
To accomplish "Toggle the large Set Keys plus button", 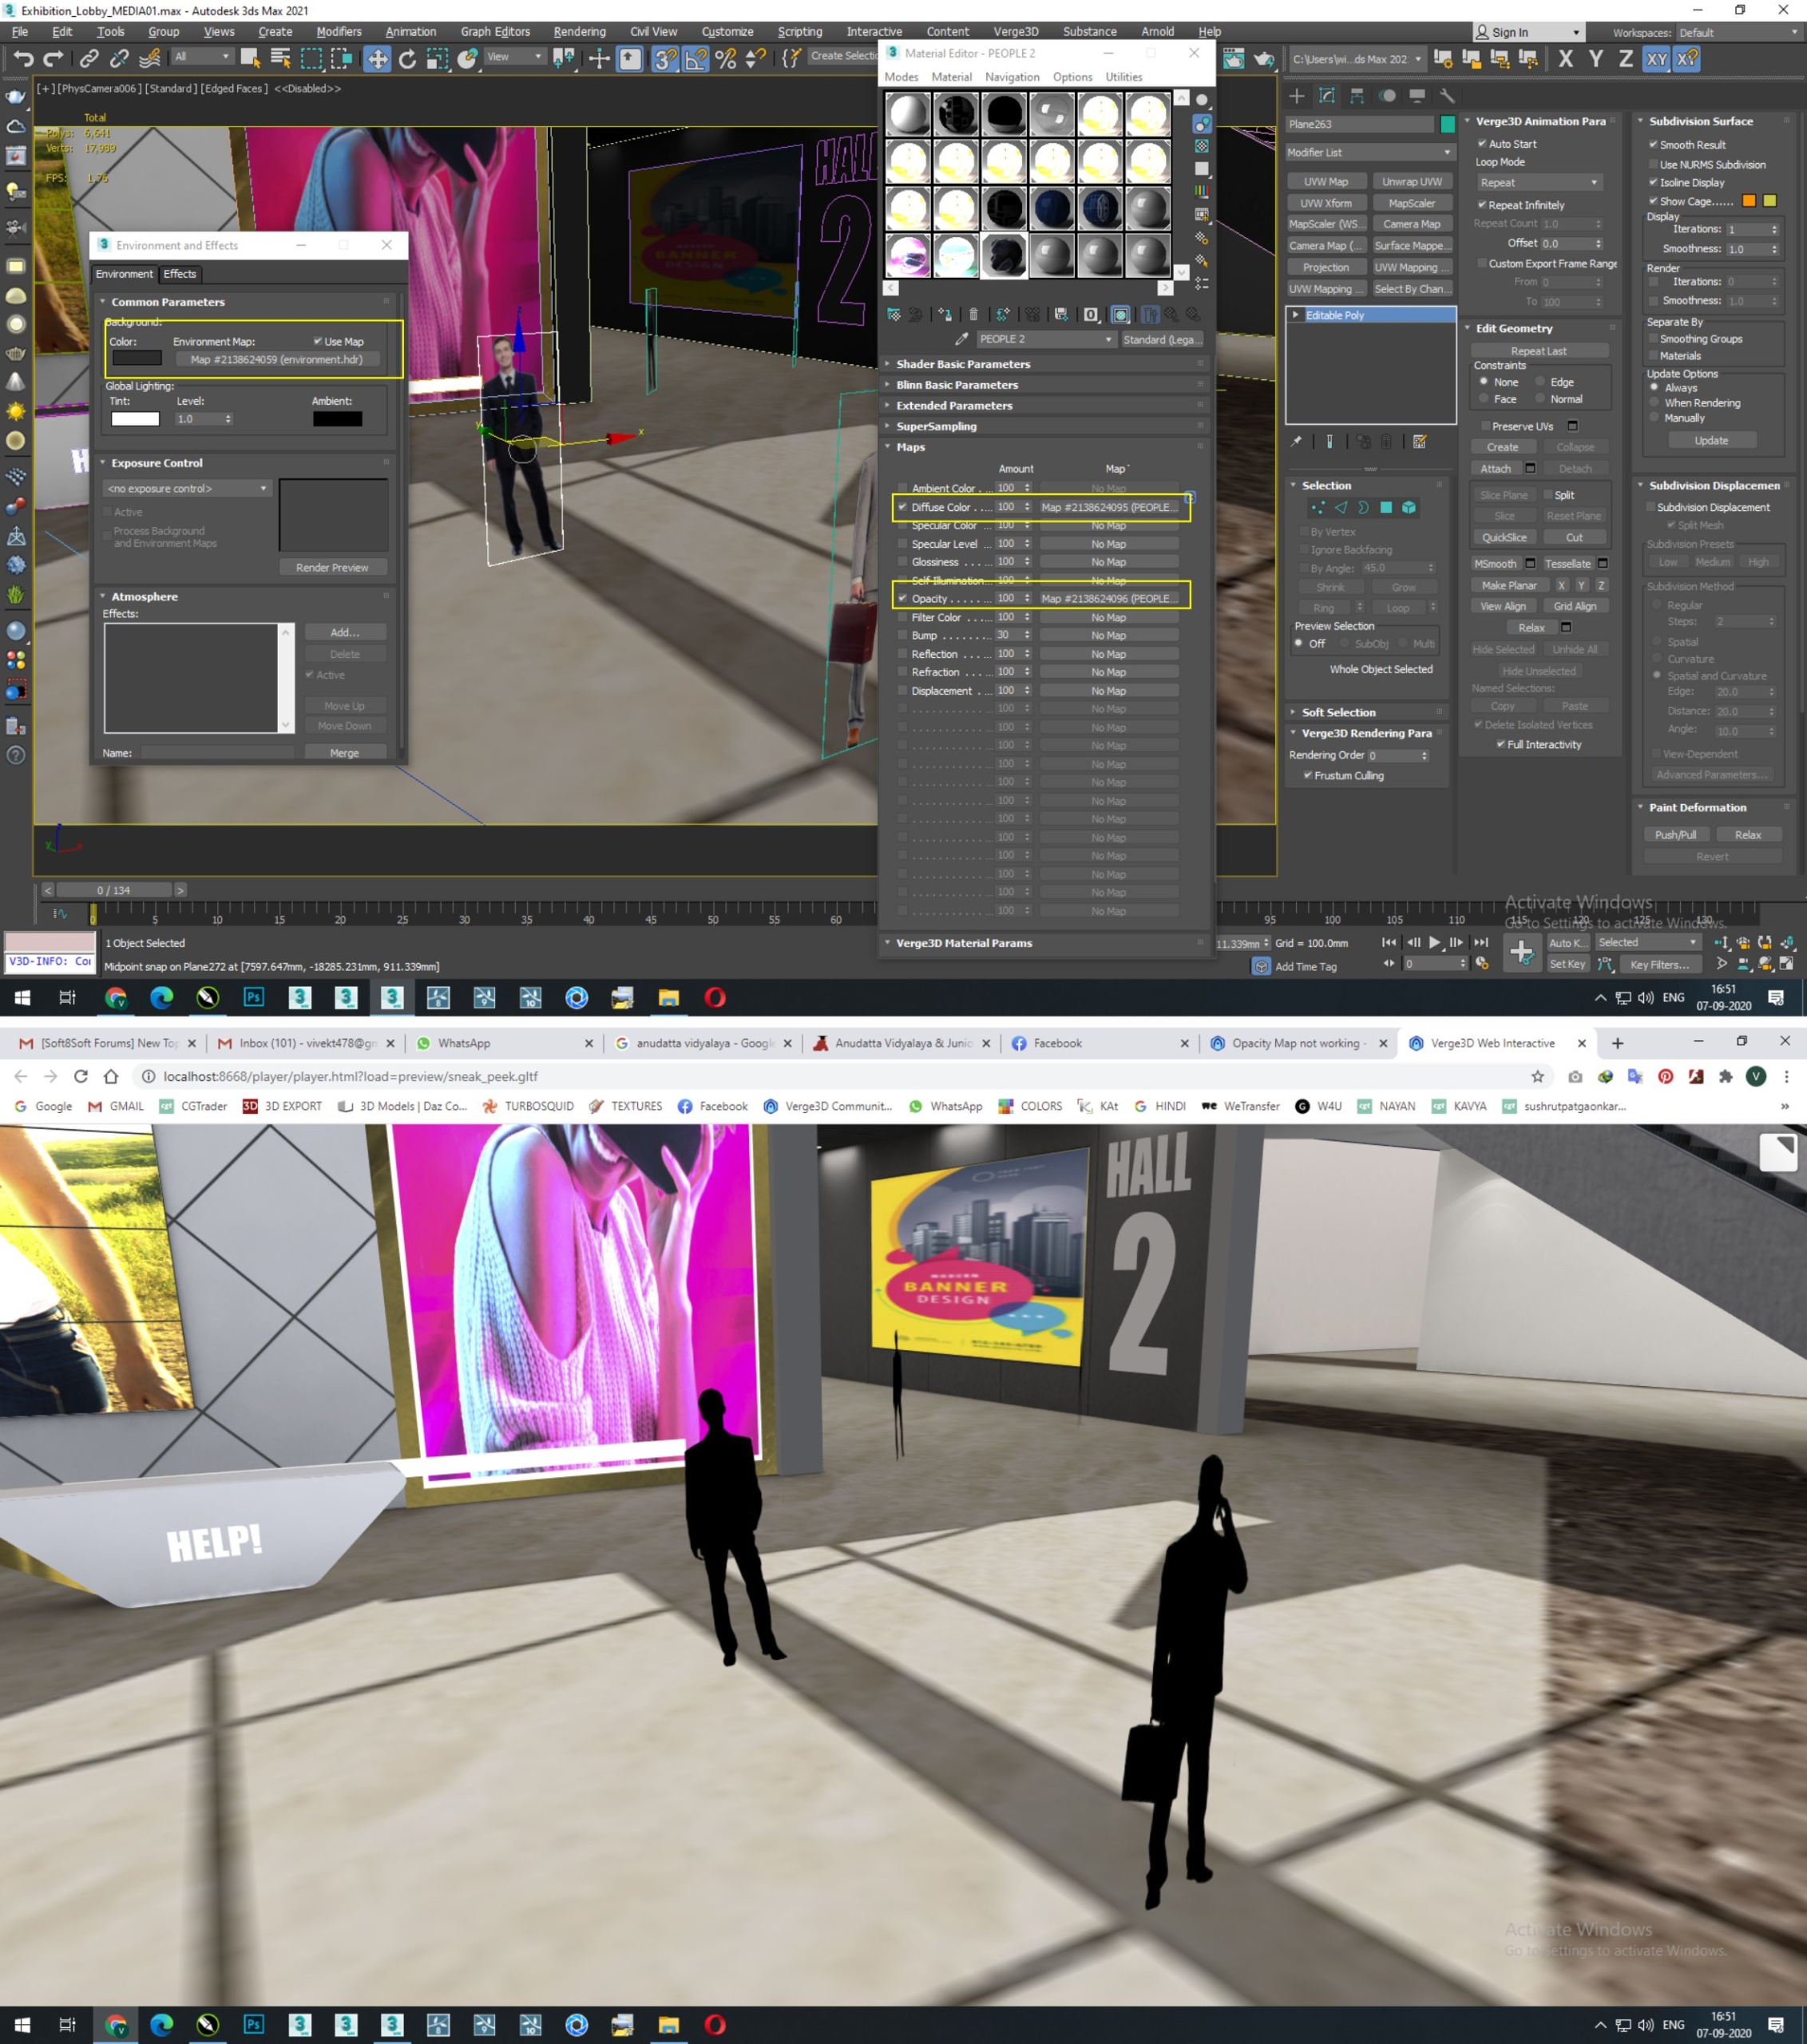I will (1521, 952).
